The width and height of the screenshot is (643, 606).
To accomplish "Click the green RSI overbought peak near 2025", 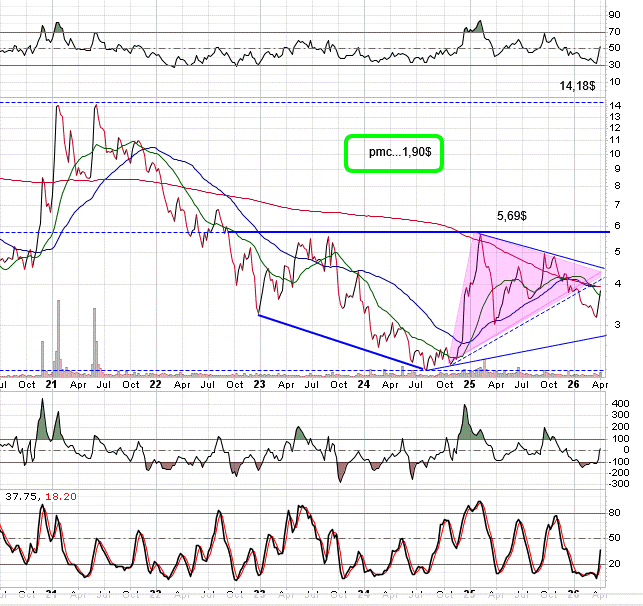I will click(x=480, y=26).
